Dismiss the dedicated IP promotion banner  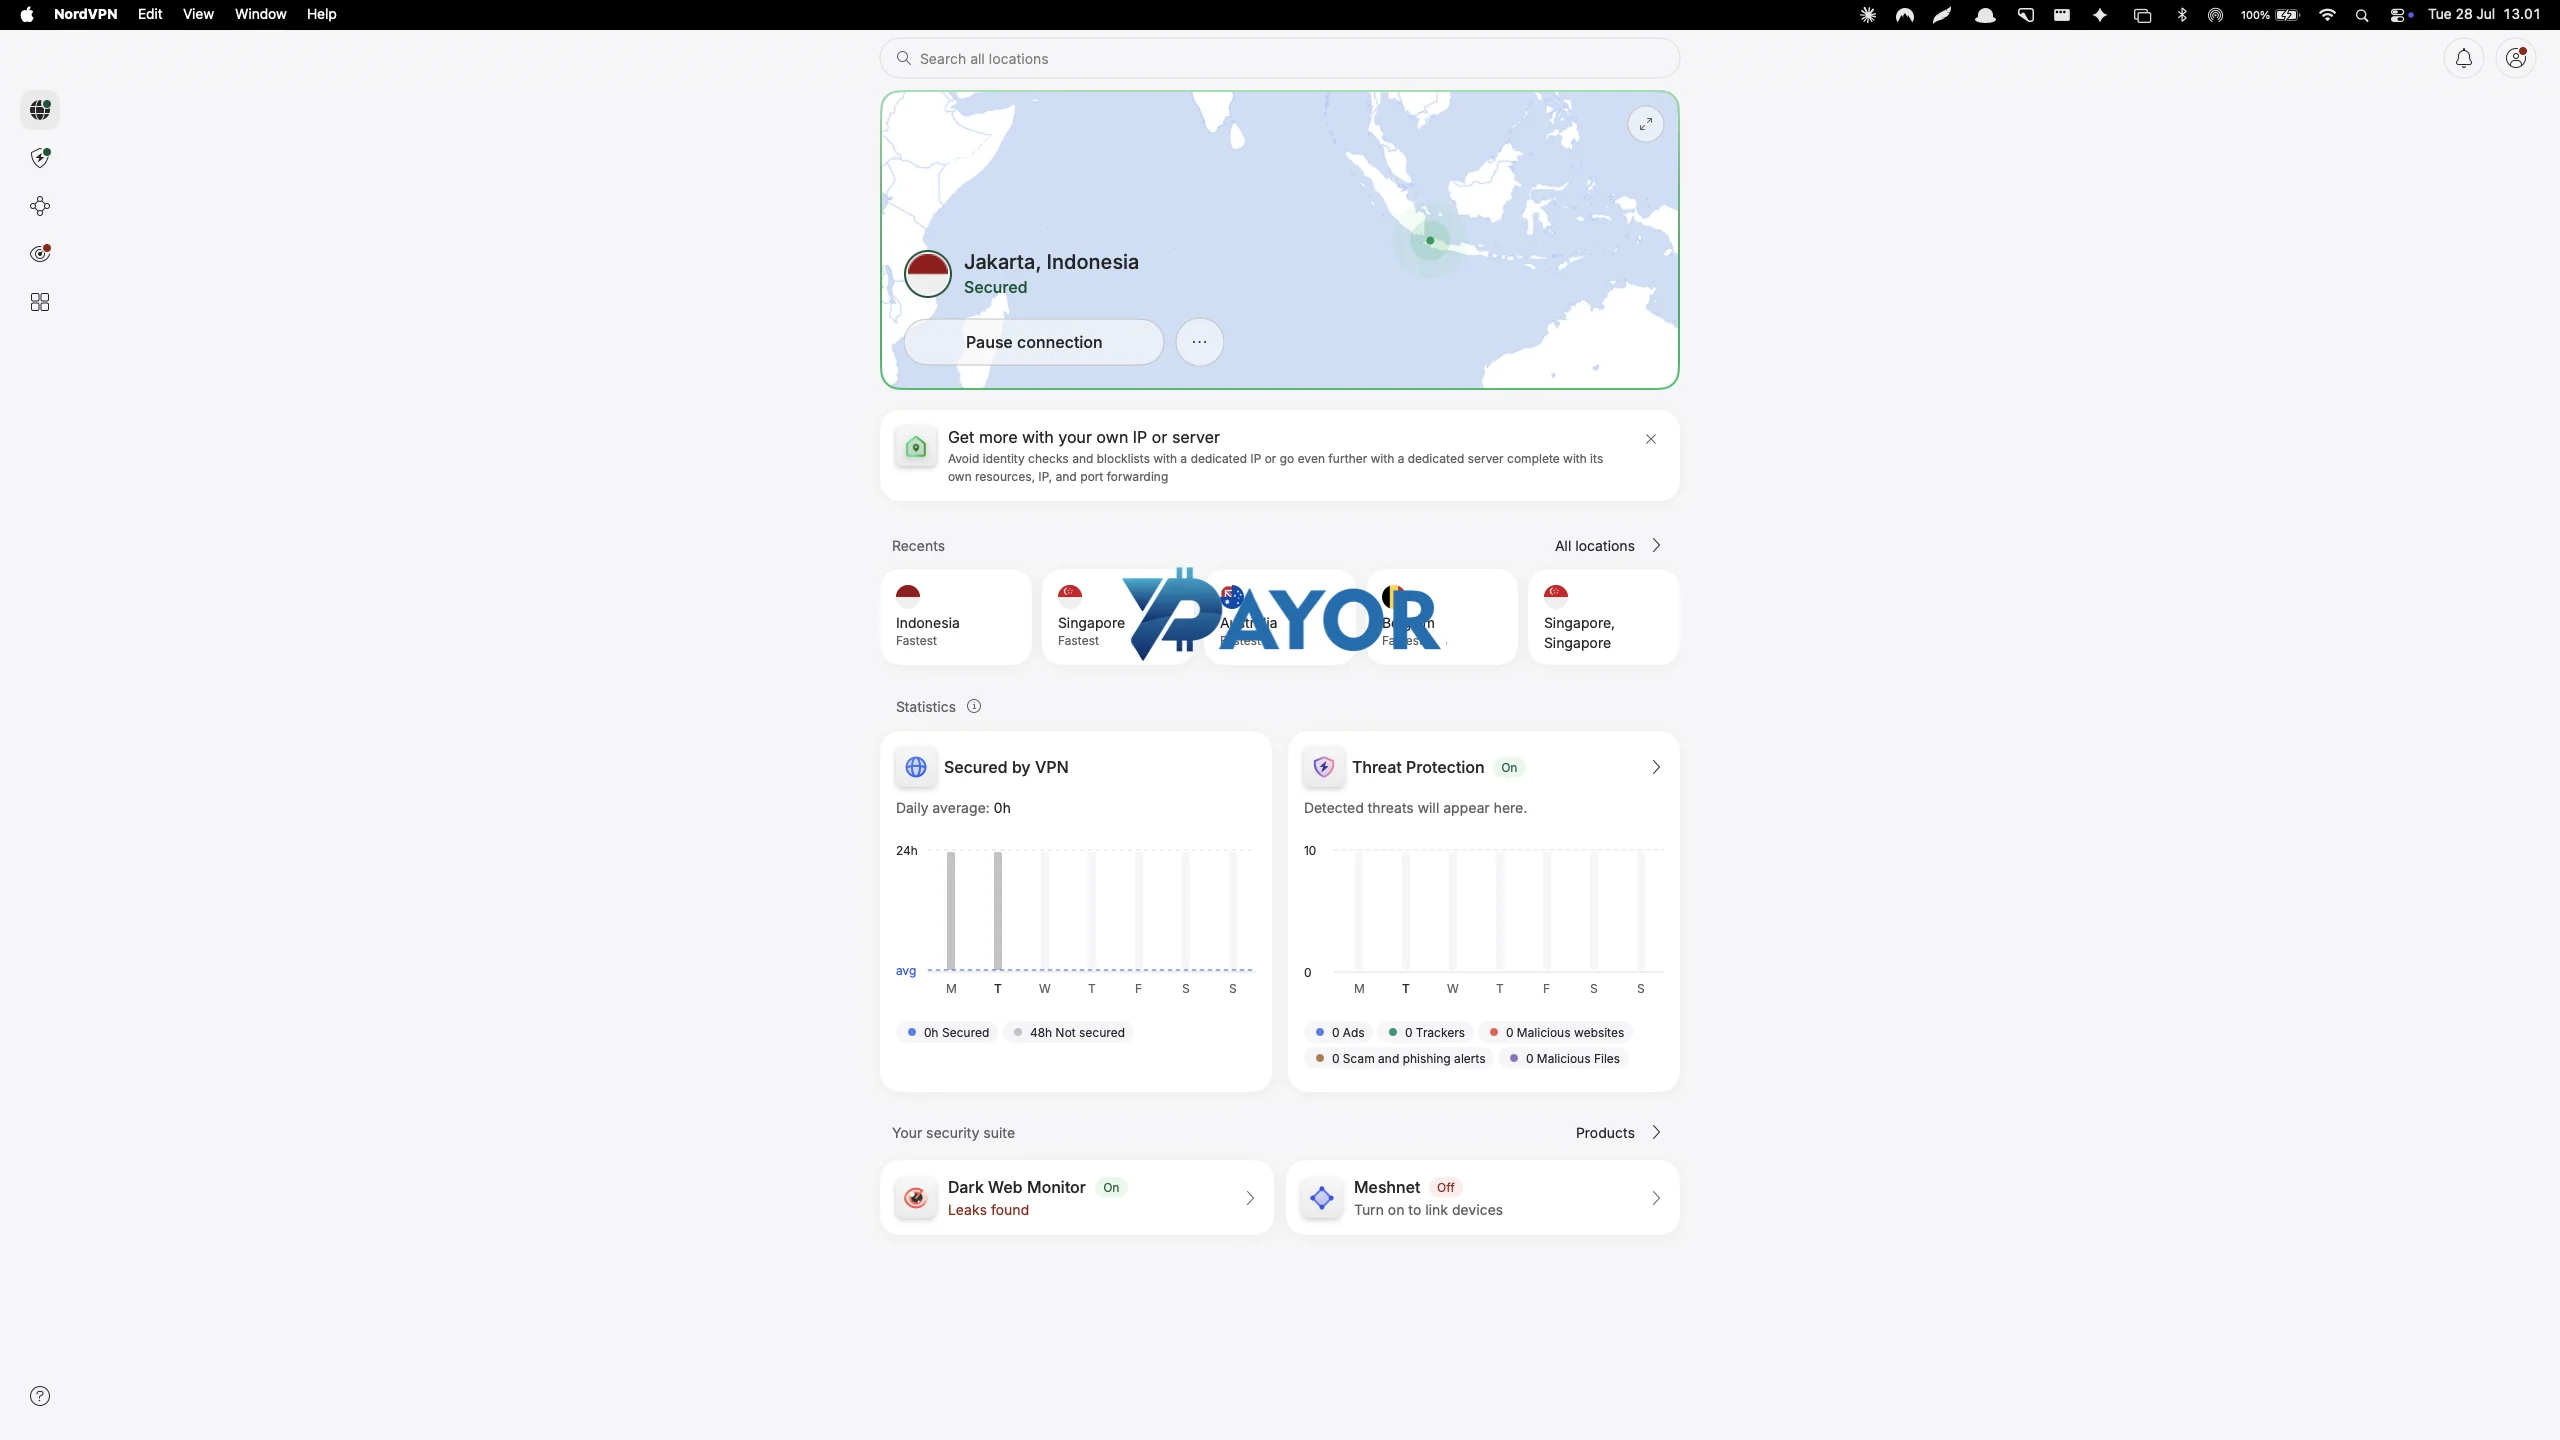point(1651,439)
